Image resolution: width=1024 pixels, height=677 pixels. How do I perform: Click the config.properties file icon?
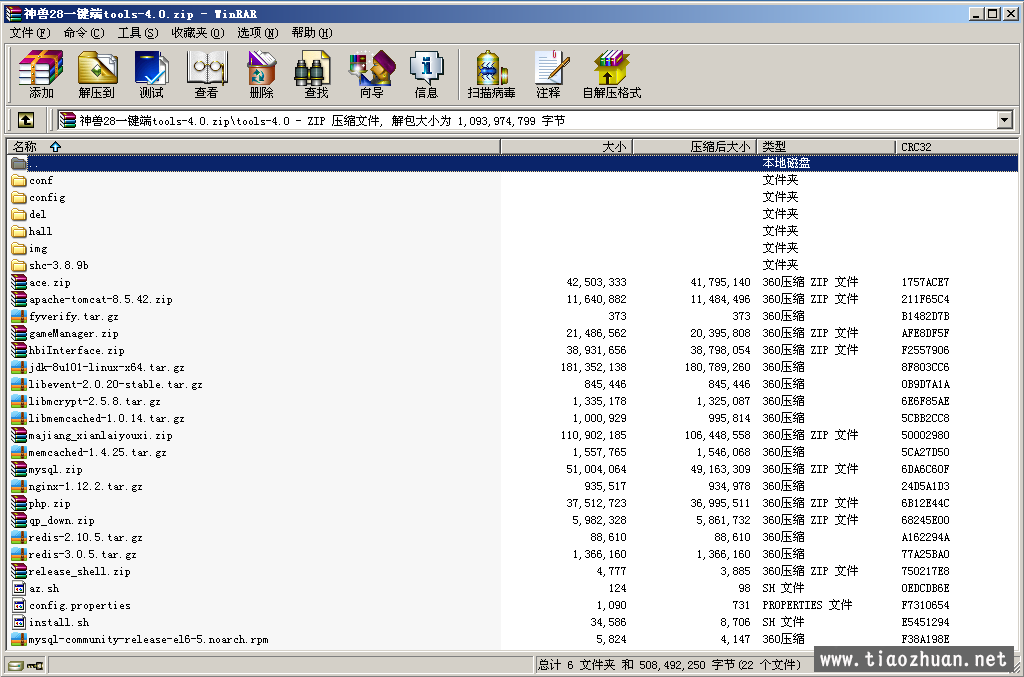19,605
